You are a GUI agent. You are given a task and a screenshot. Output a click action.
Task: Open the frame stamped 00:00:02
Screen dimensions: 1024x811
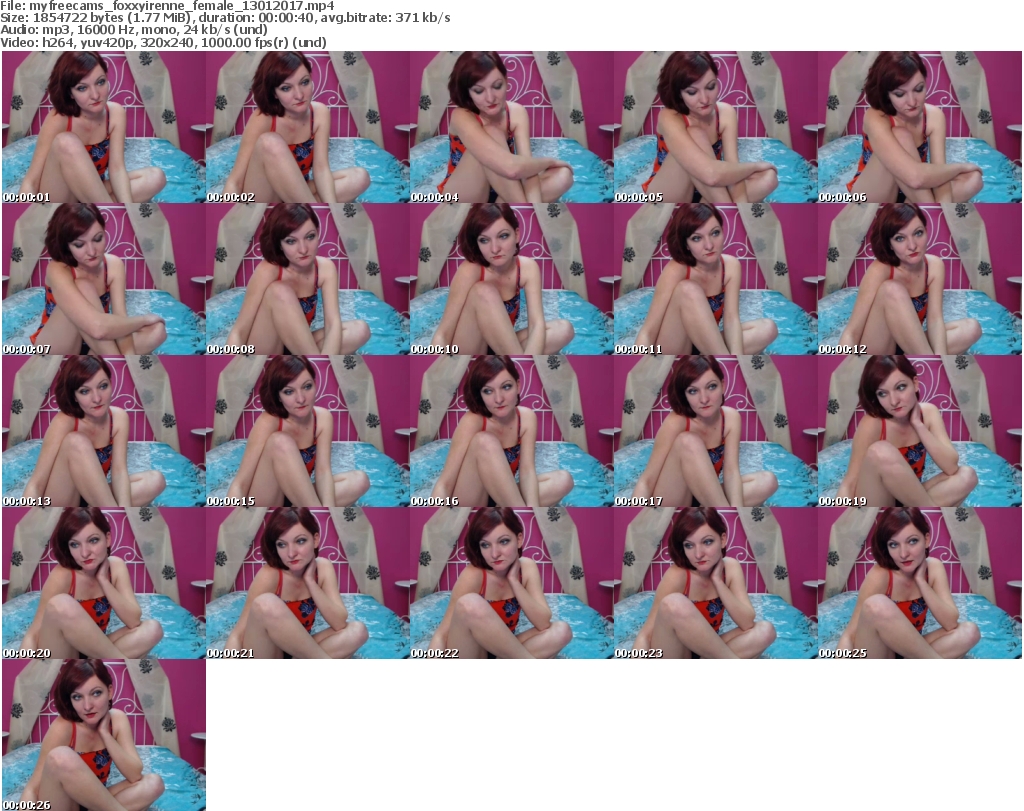pyautogui.click(x=308, y=127)
